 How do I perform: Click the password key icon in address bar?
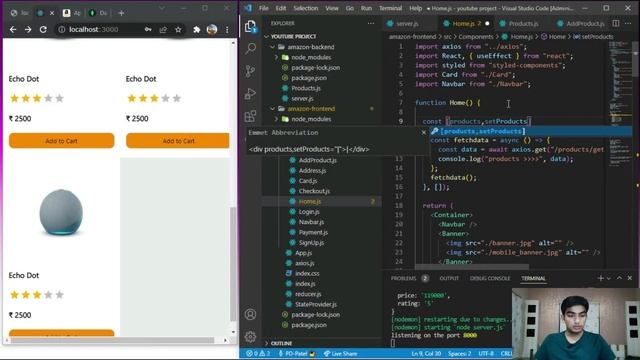pos(148,29)
